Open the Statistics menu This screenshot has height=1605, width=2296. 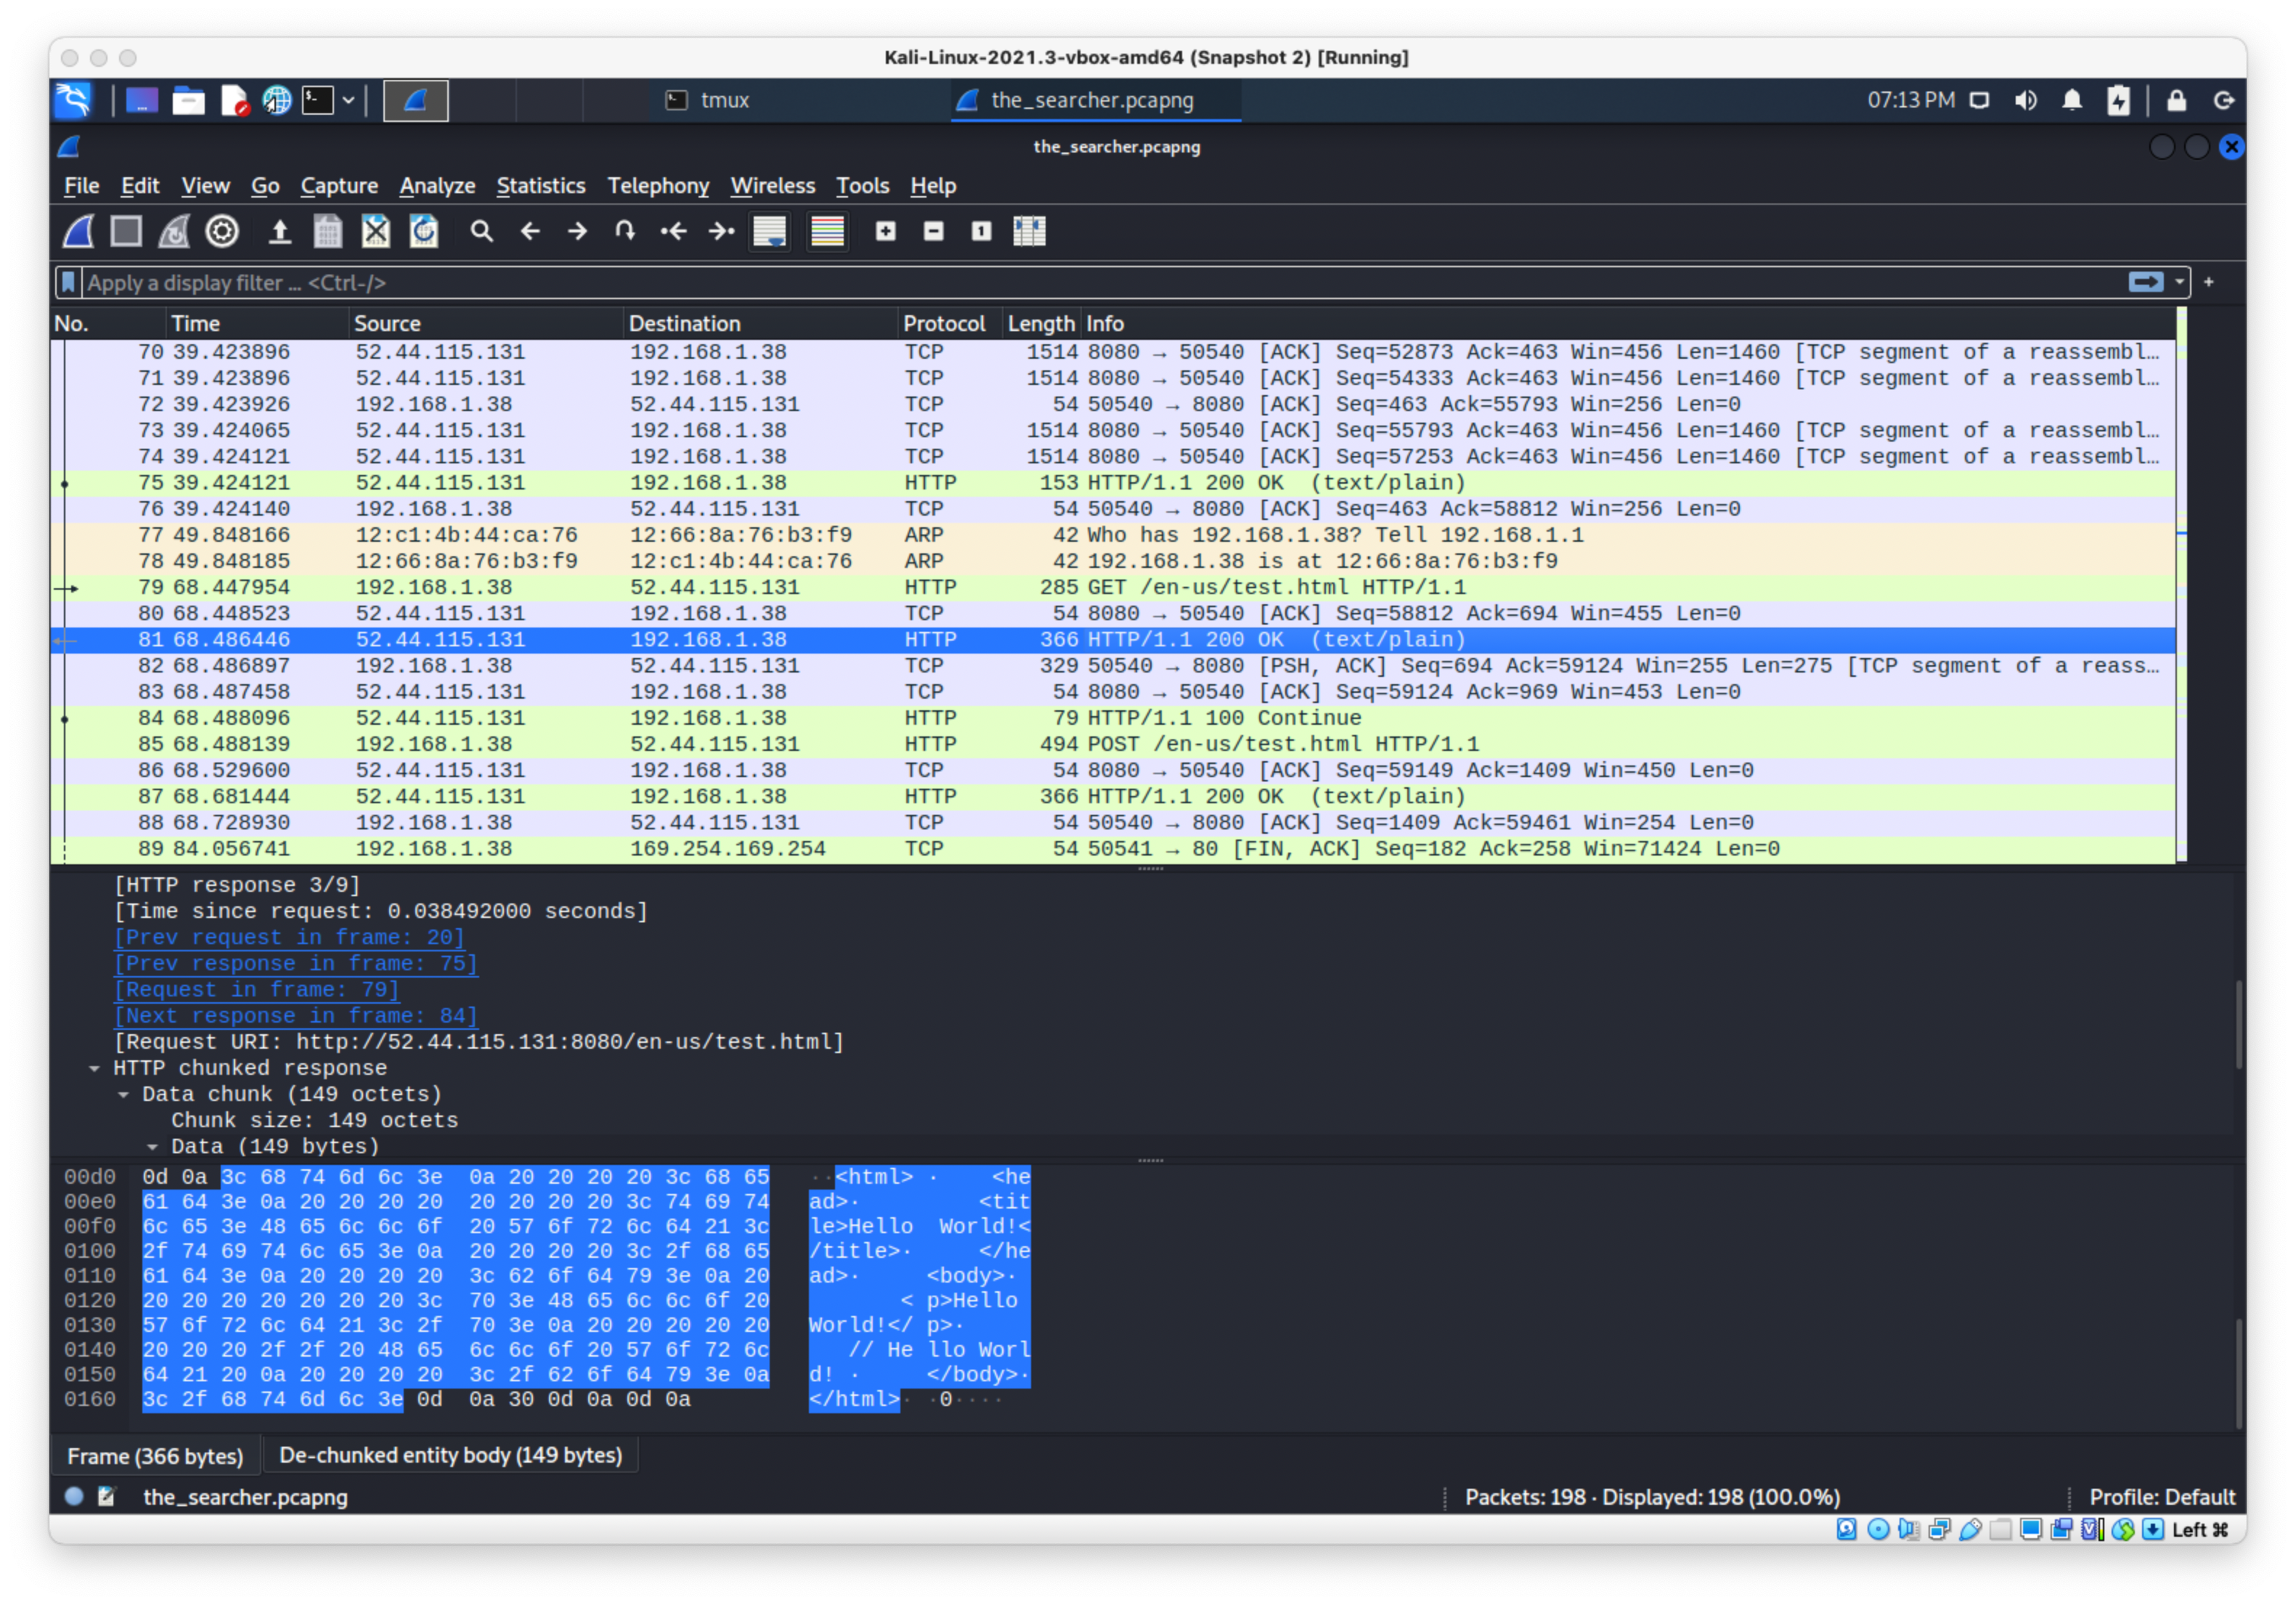(541, 186)
